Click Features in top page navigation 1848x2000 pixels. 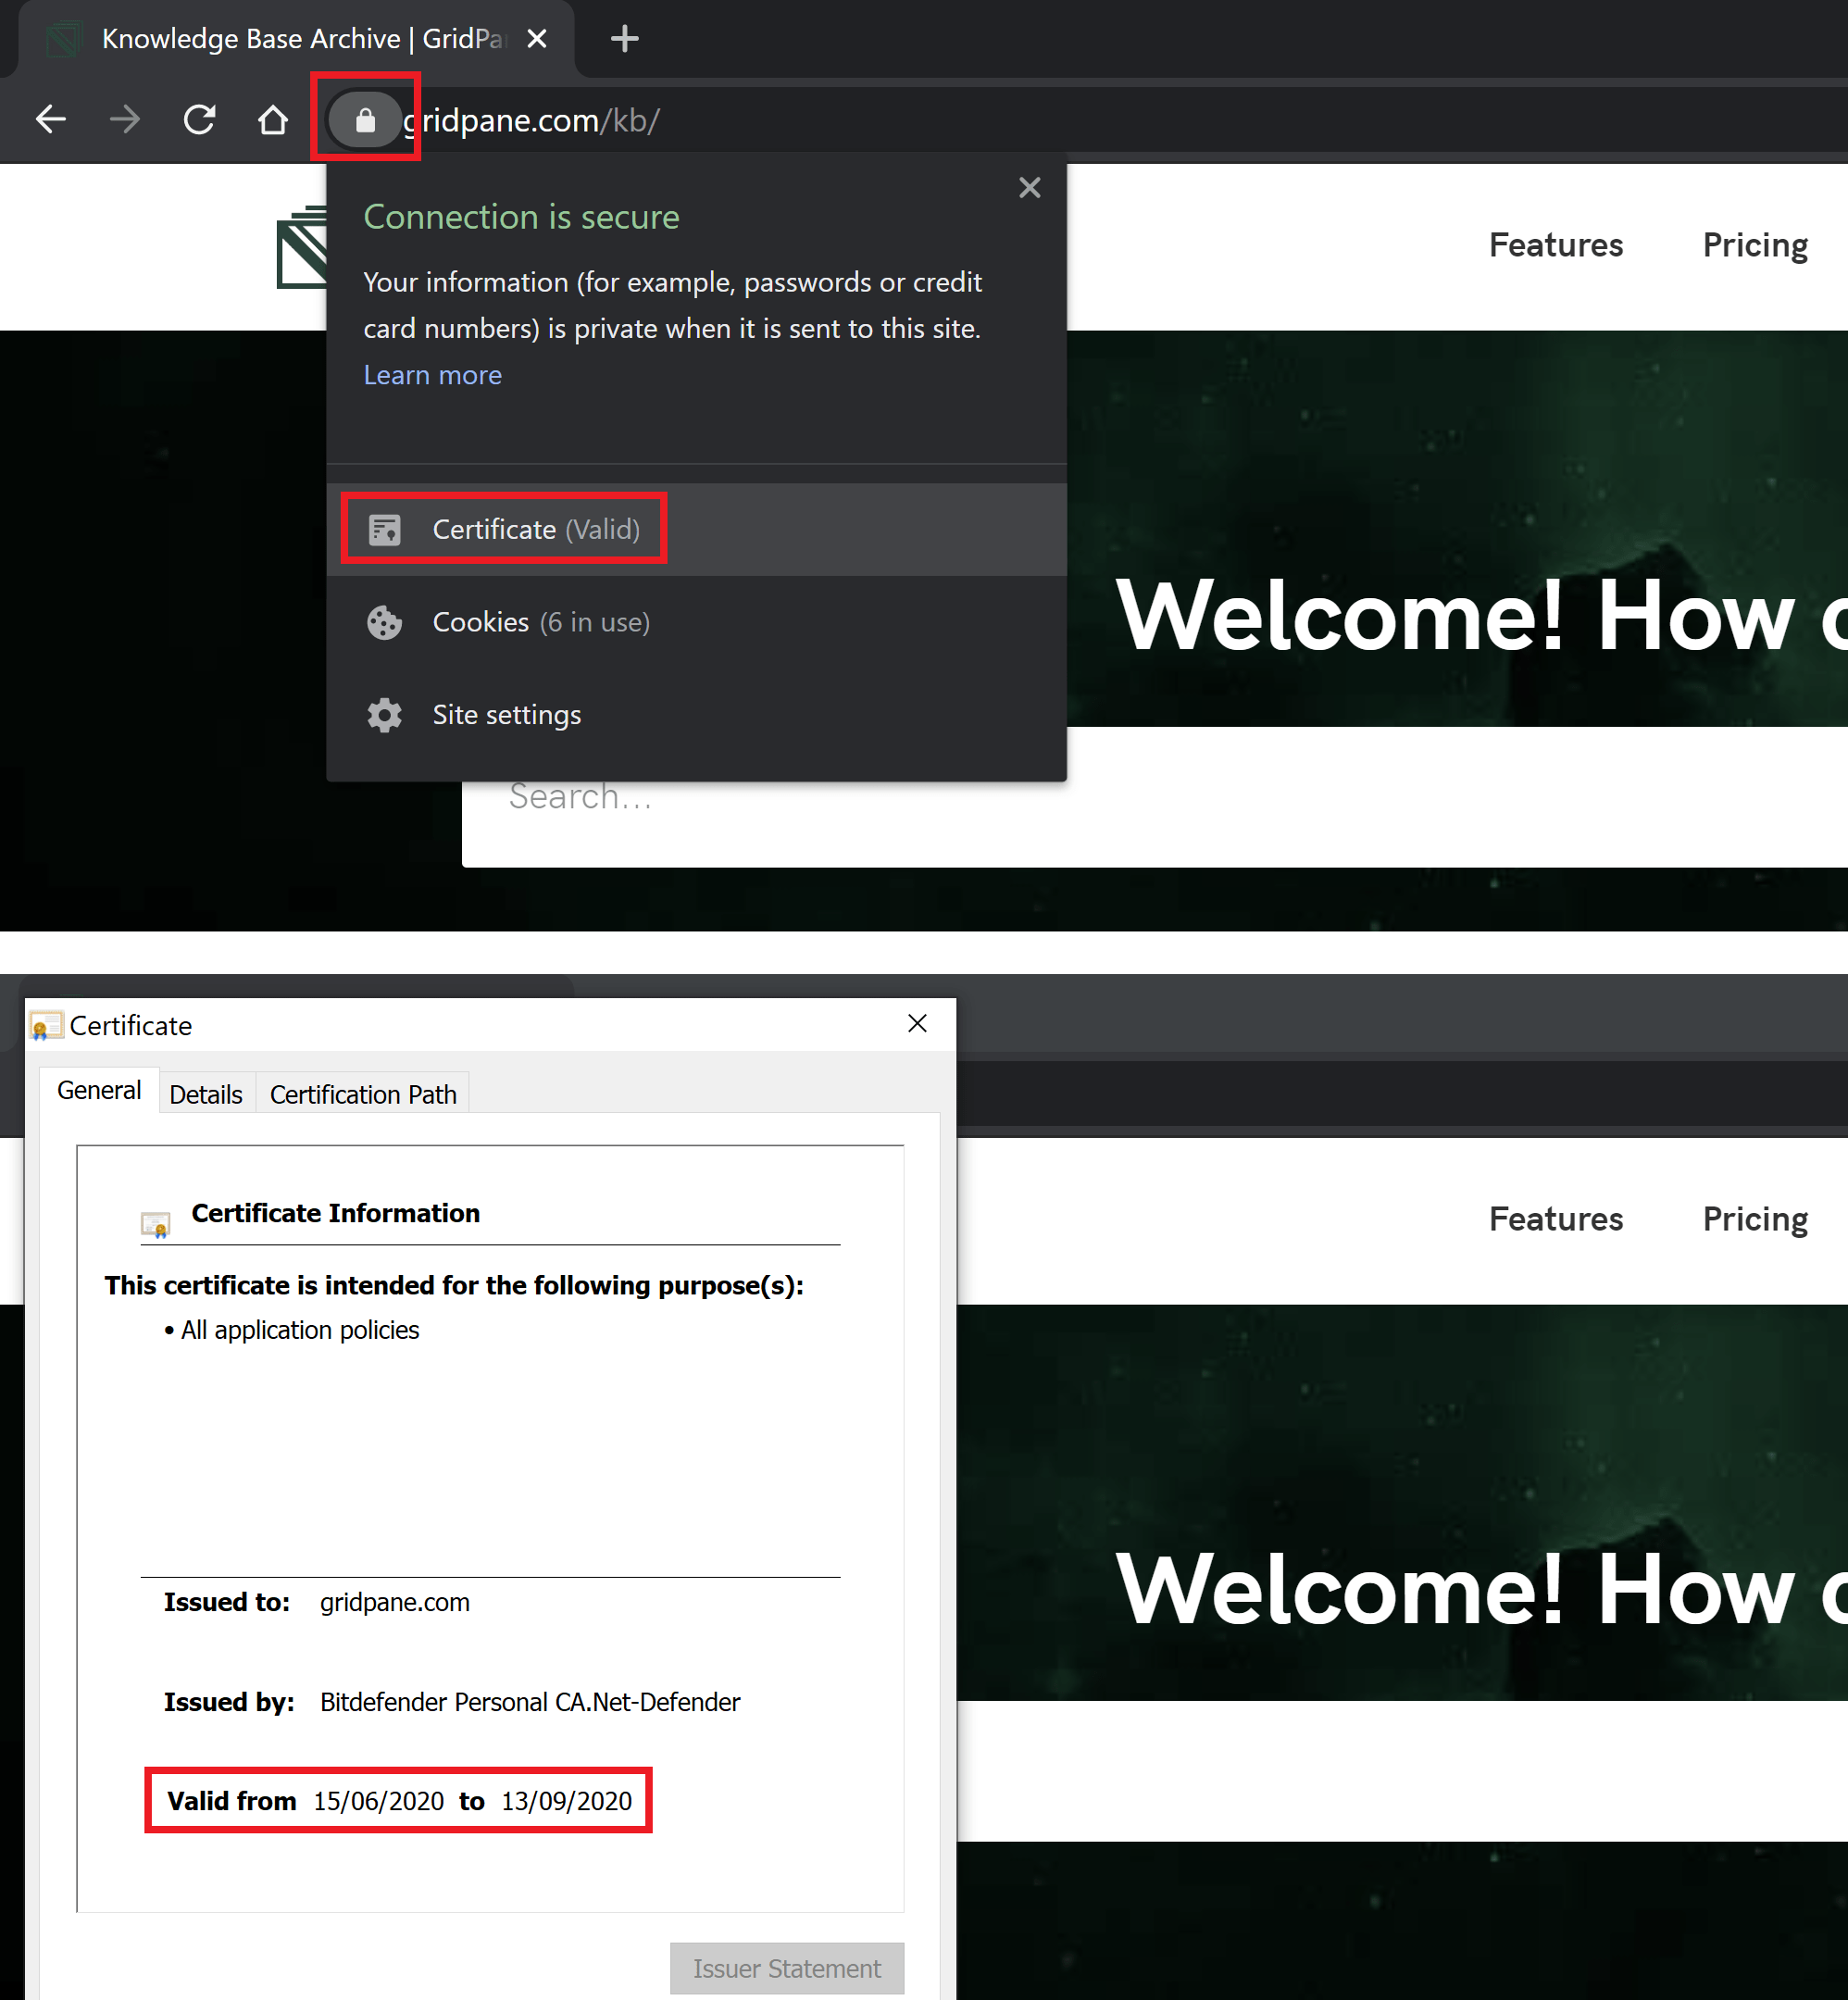pos(1555,245)
